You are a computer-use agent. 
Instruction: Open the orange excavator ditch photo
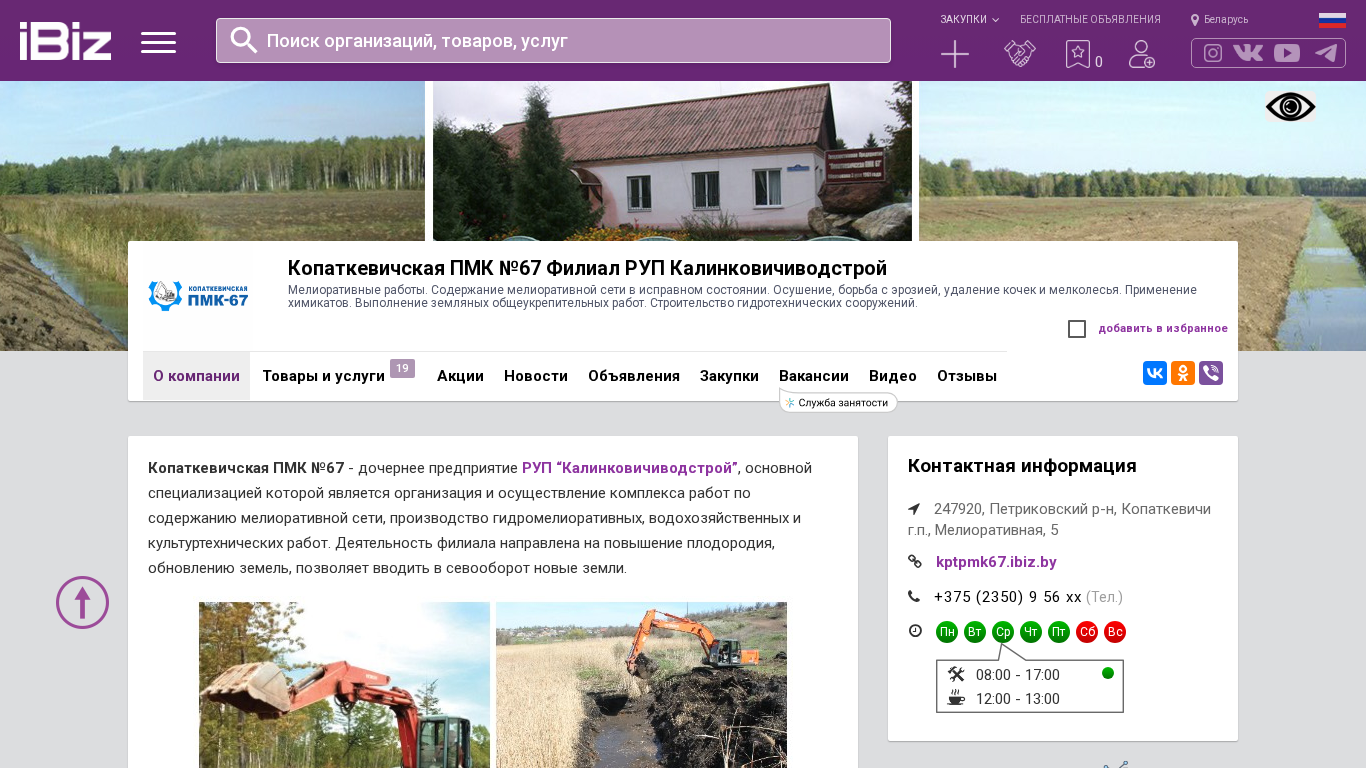click(641, 685)
